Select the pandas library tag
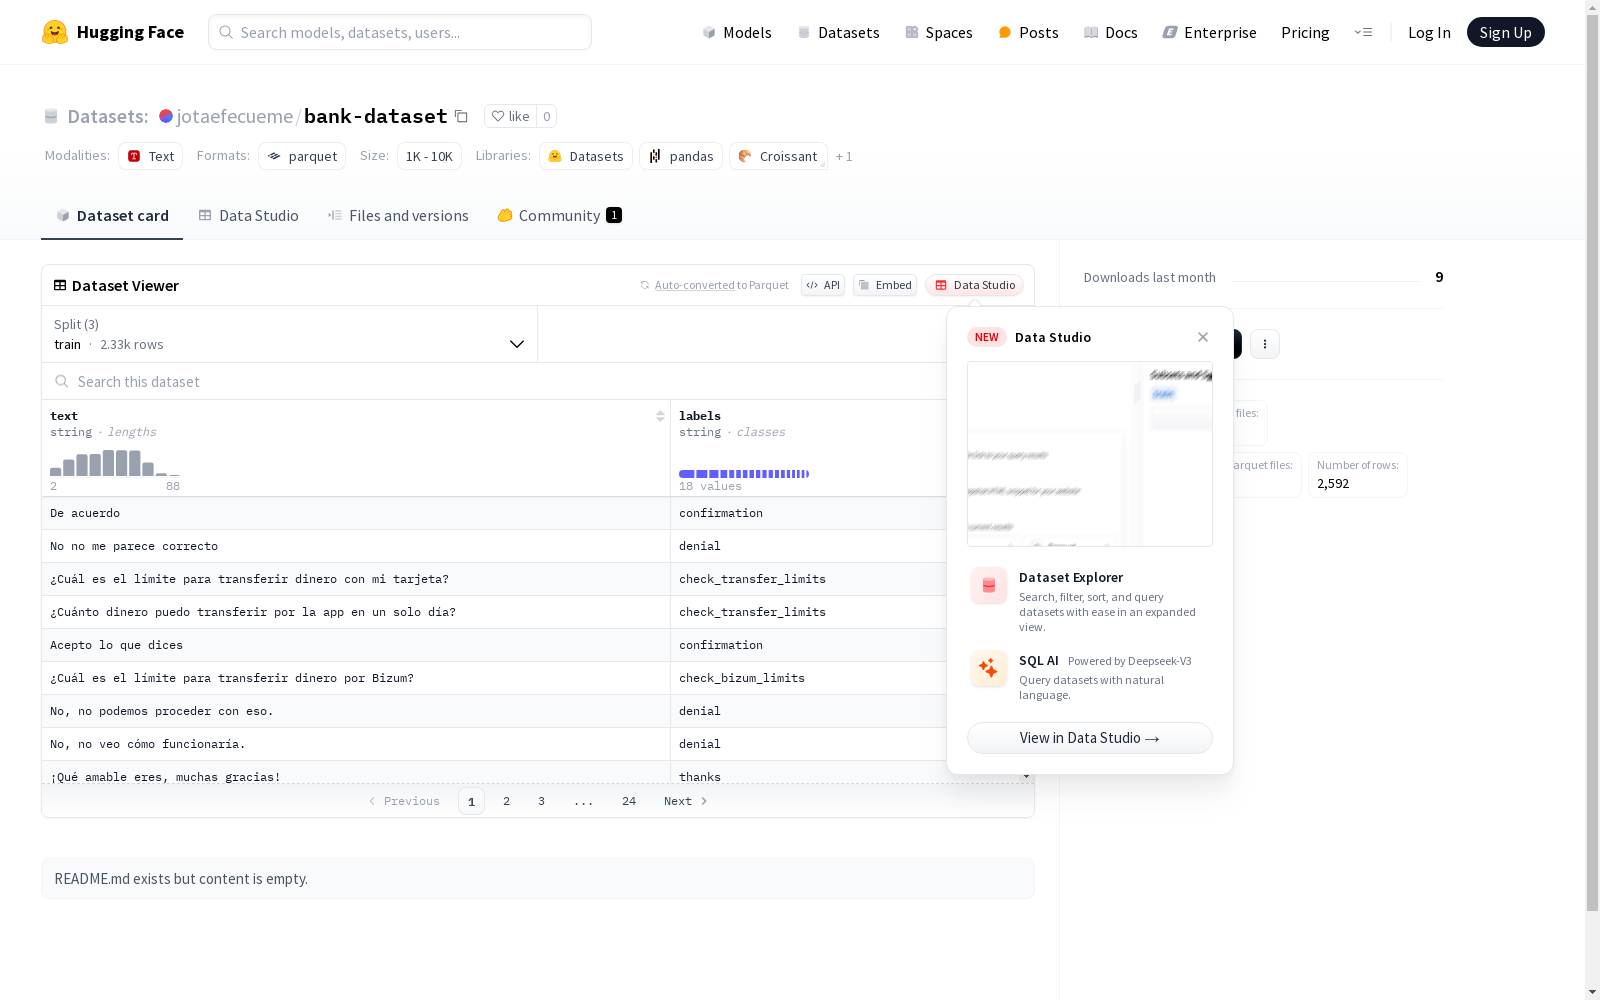1600x1000 pixels. tap(681, 157)
